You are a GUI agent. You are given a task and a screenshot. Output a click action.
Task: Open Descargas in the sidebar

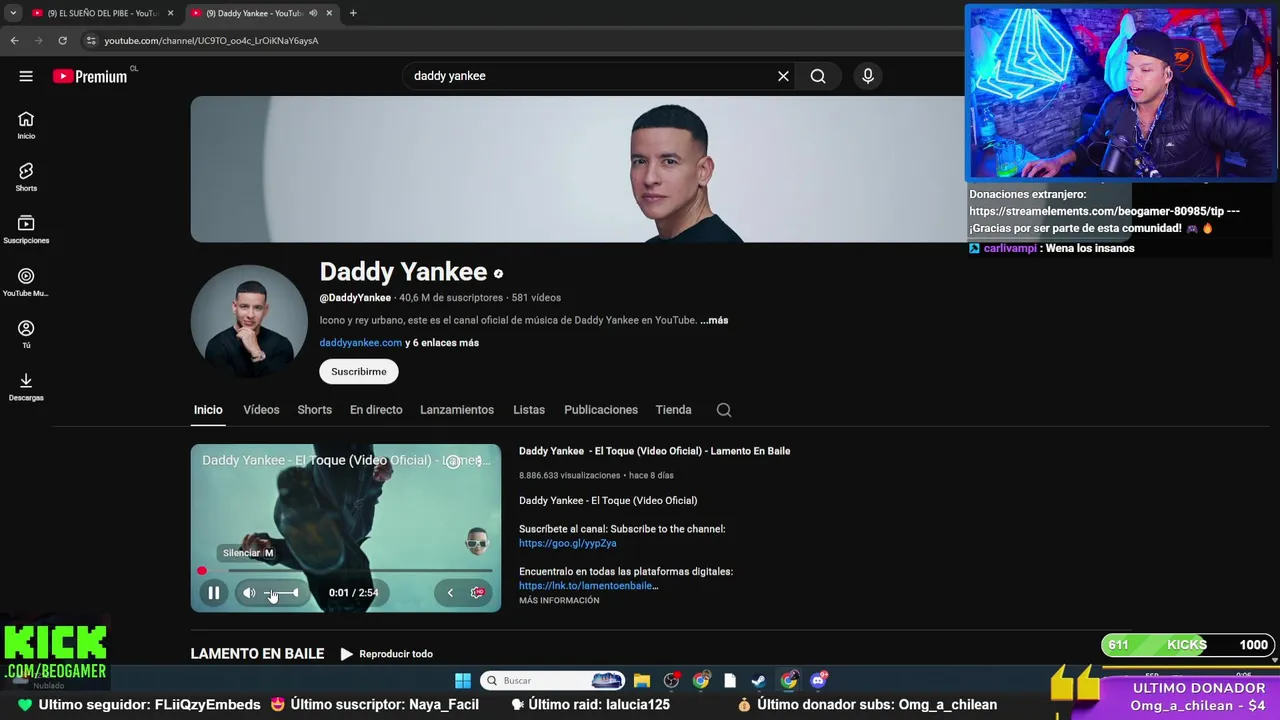(x=26, y=387)
